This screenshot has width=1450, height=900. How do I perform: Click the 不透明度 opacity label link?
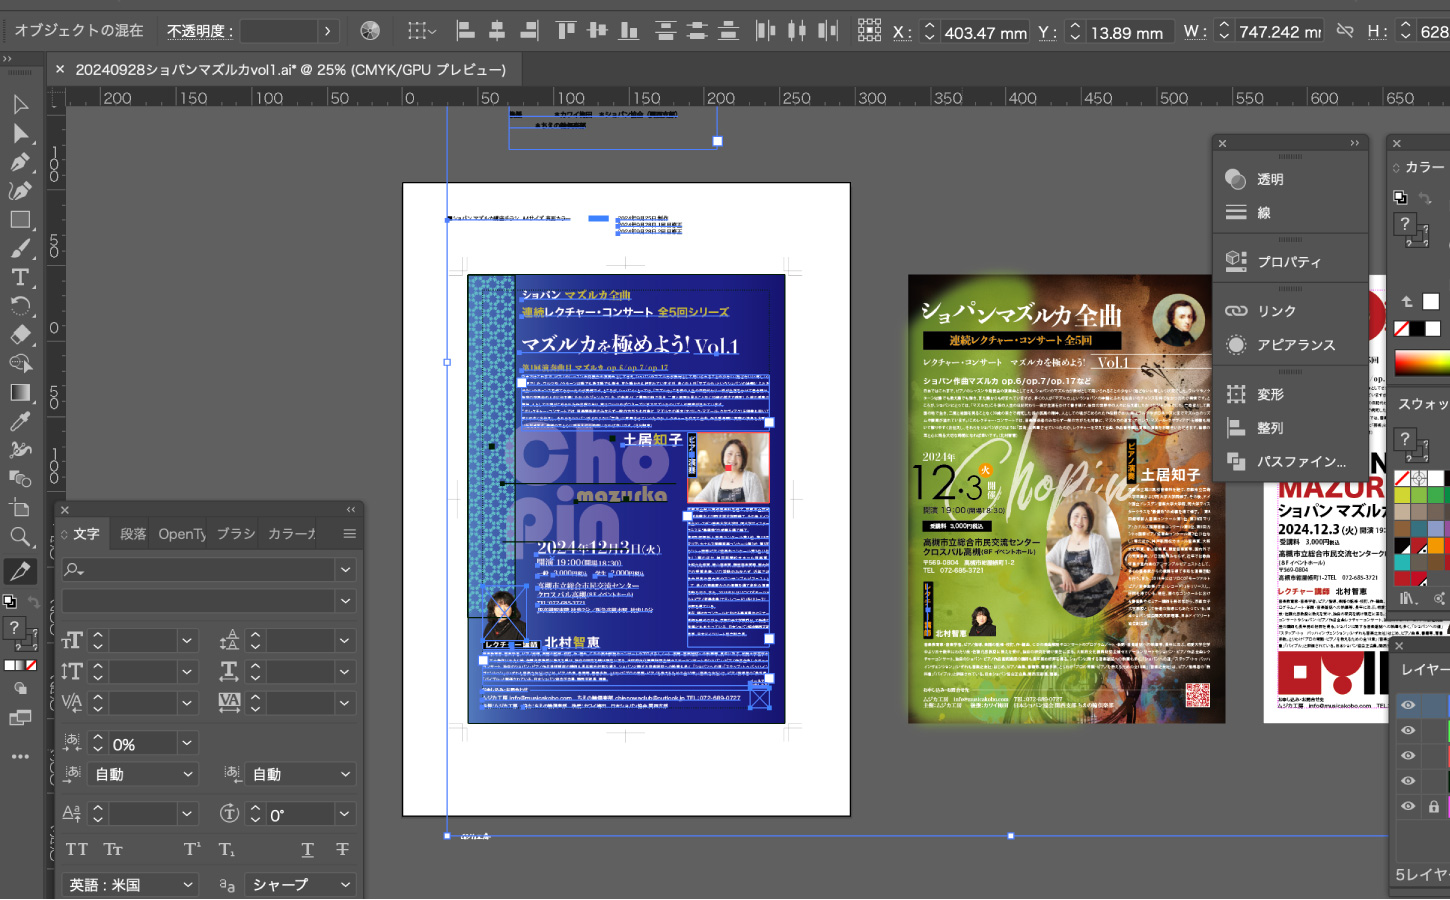pyautogui.click(x=199, y=31)
